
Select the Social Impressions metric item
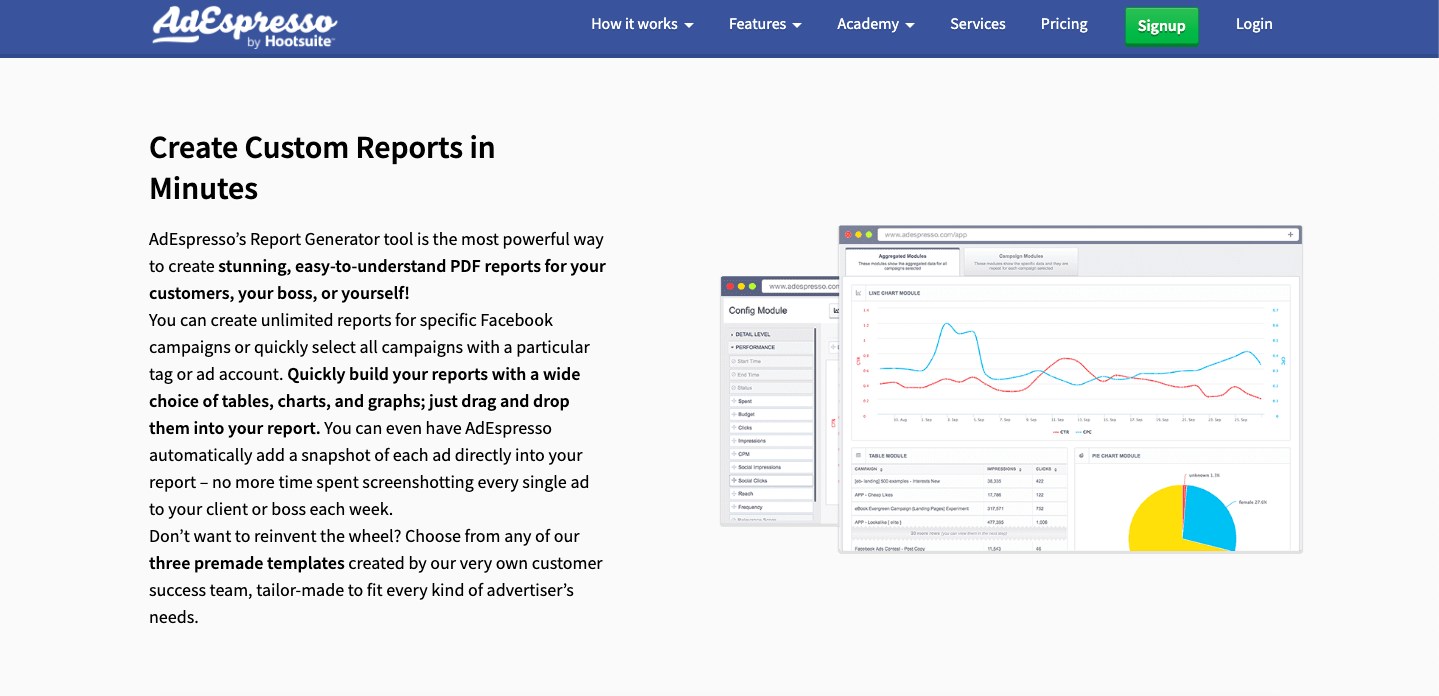771,467
